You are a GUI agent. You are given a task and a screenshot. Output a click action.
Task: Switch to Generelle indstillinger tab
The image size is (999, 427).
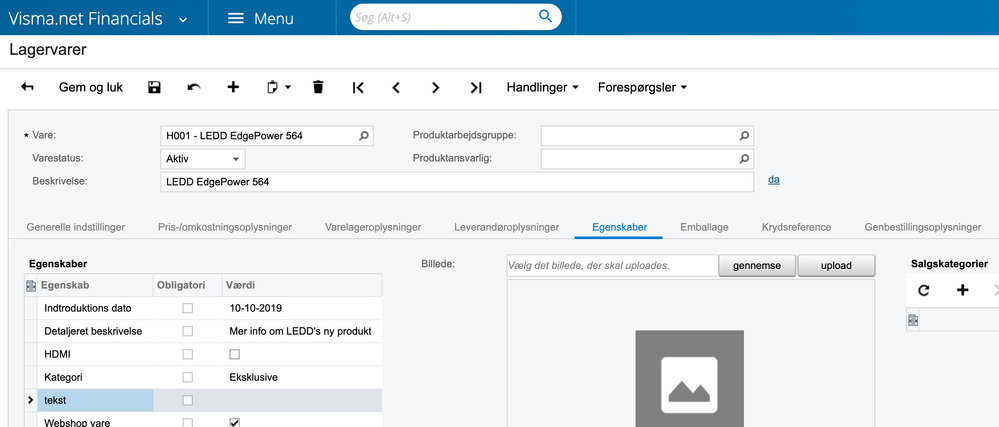click(76, 227)
